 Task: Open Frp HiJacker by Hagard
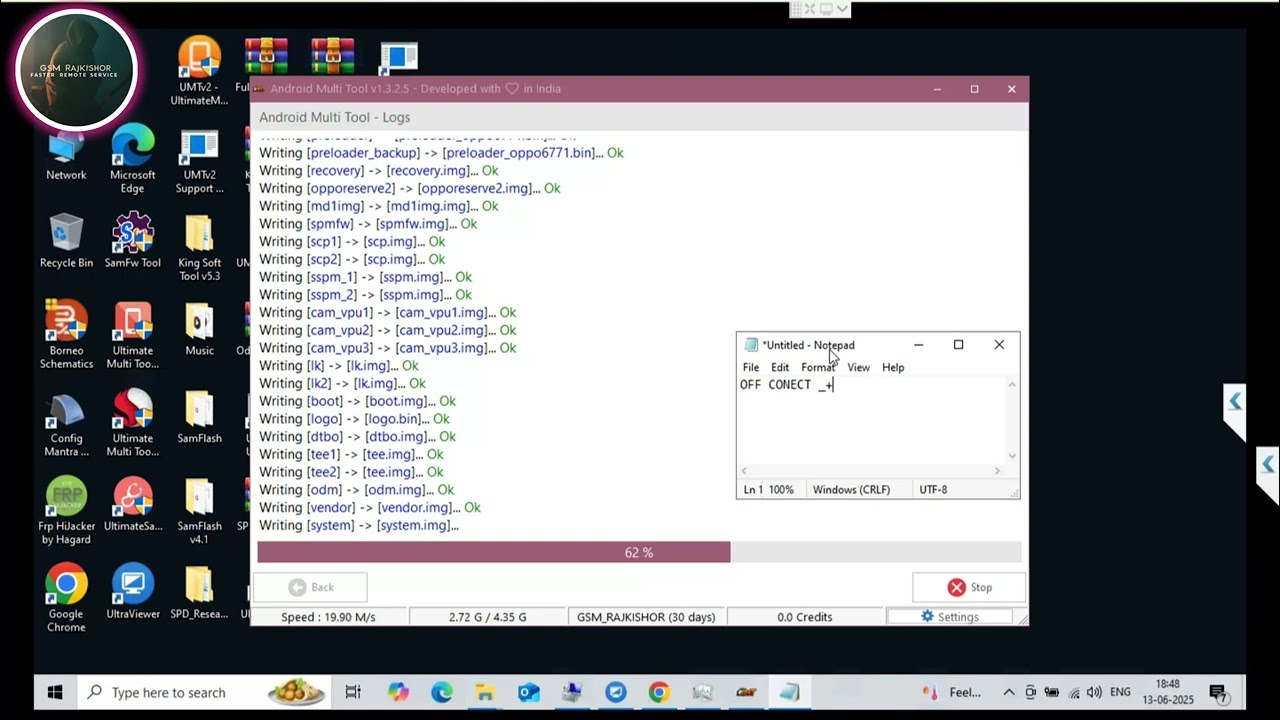pyautogui.click(x=66, y=512)
